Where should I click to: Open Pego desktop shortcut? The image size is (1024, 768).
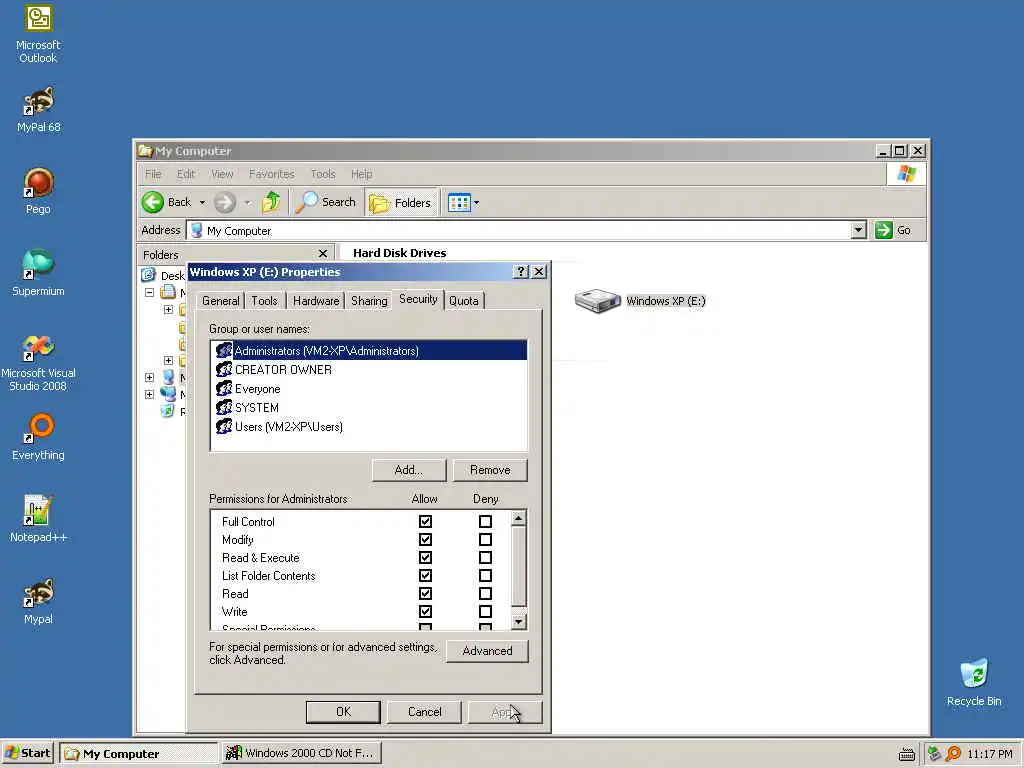pos(39,191)
